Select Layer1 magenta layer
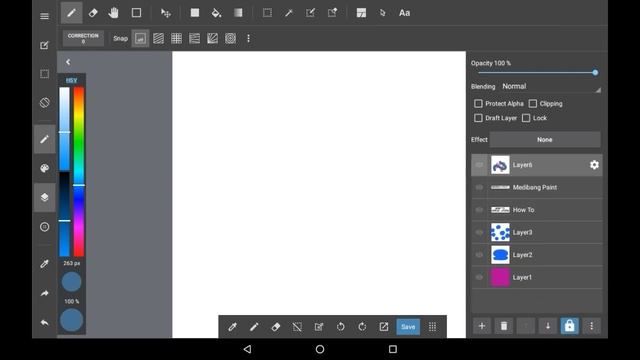 point(537,277)
